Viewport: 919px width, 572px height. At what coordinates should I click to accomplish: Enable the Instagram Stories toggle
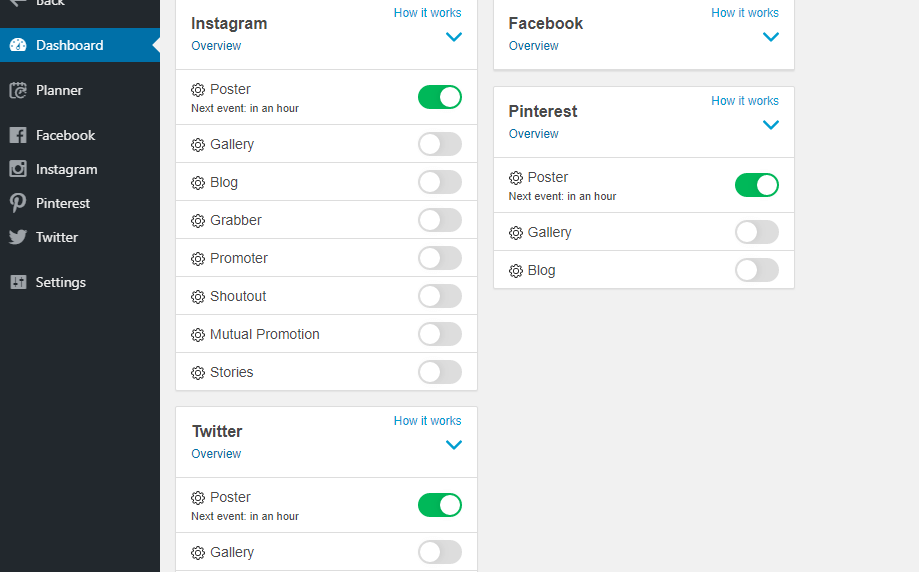pos(440,372)
